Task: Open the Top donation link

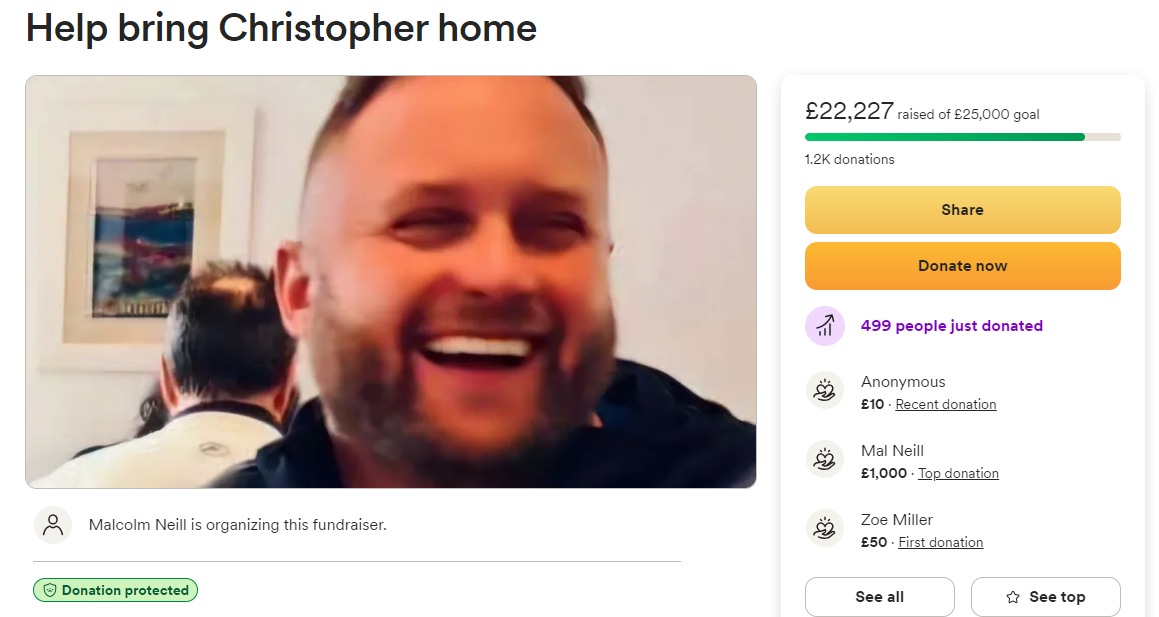Action: point(958,473)
